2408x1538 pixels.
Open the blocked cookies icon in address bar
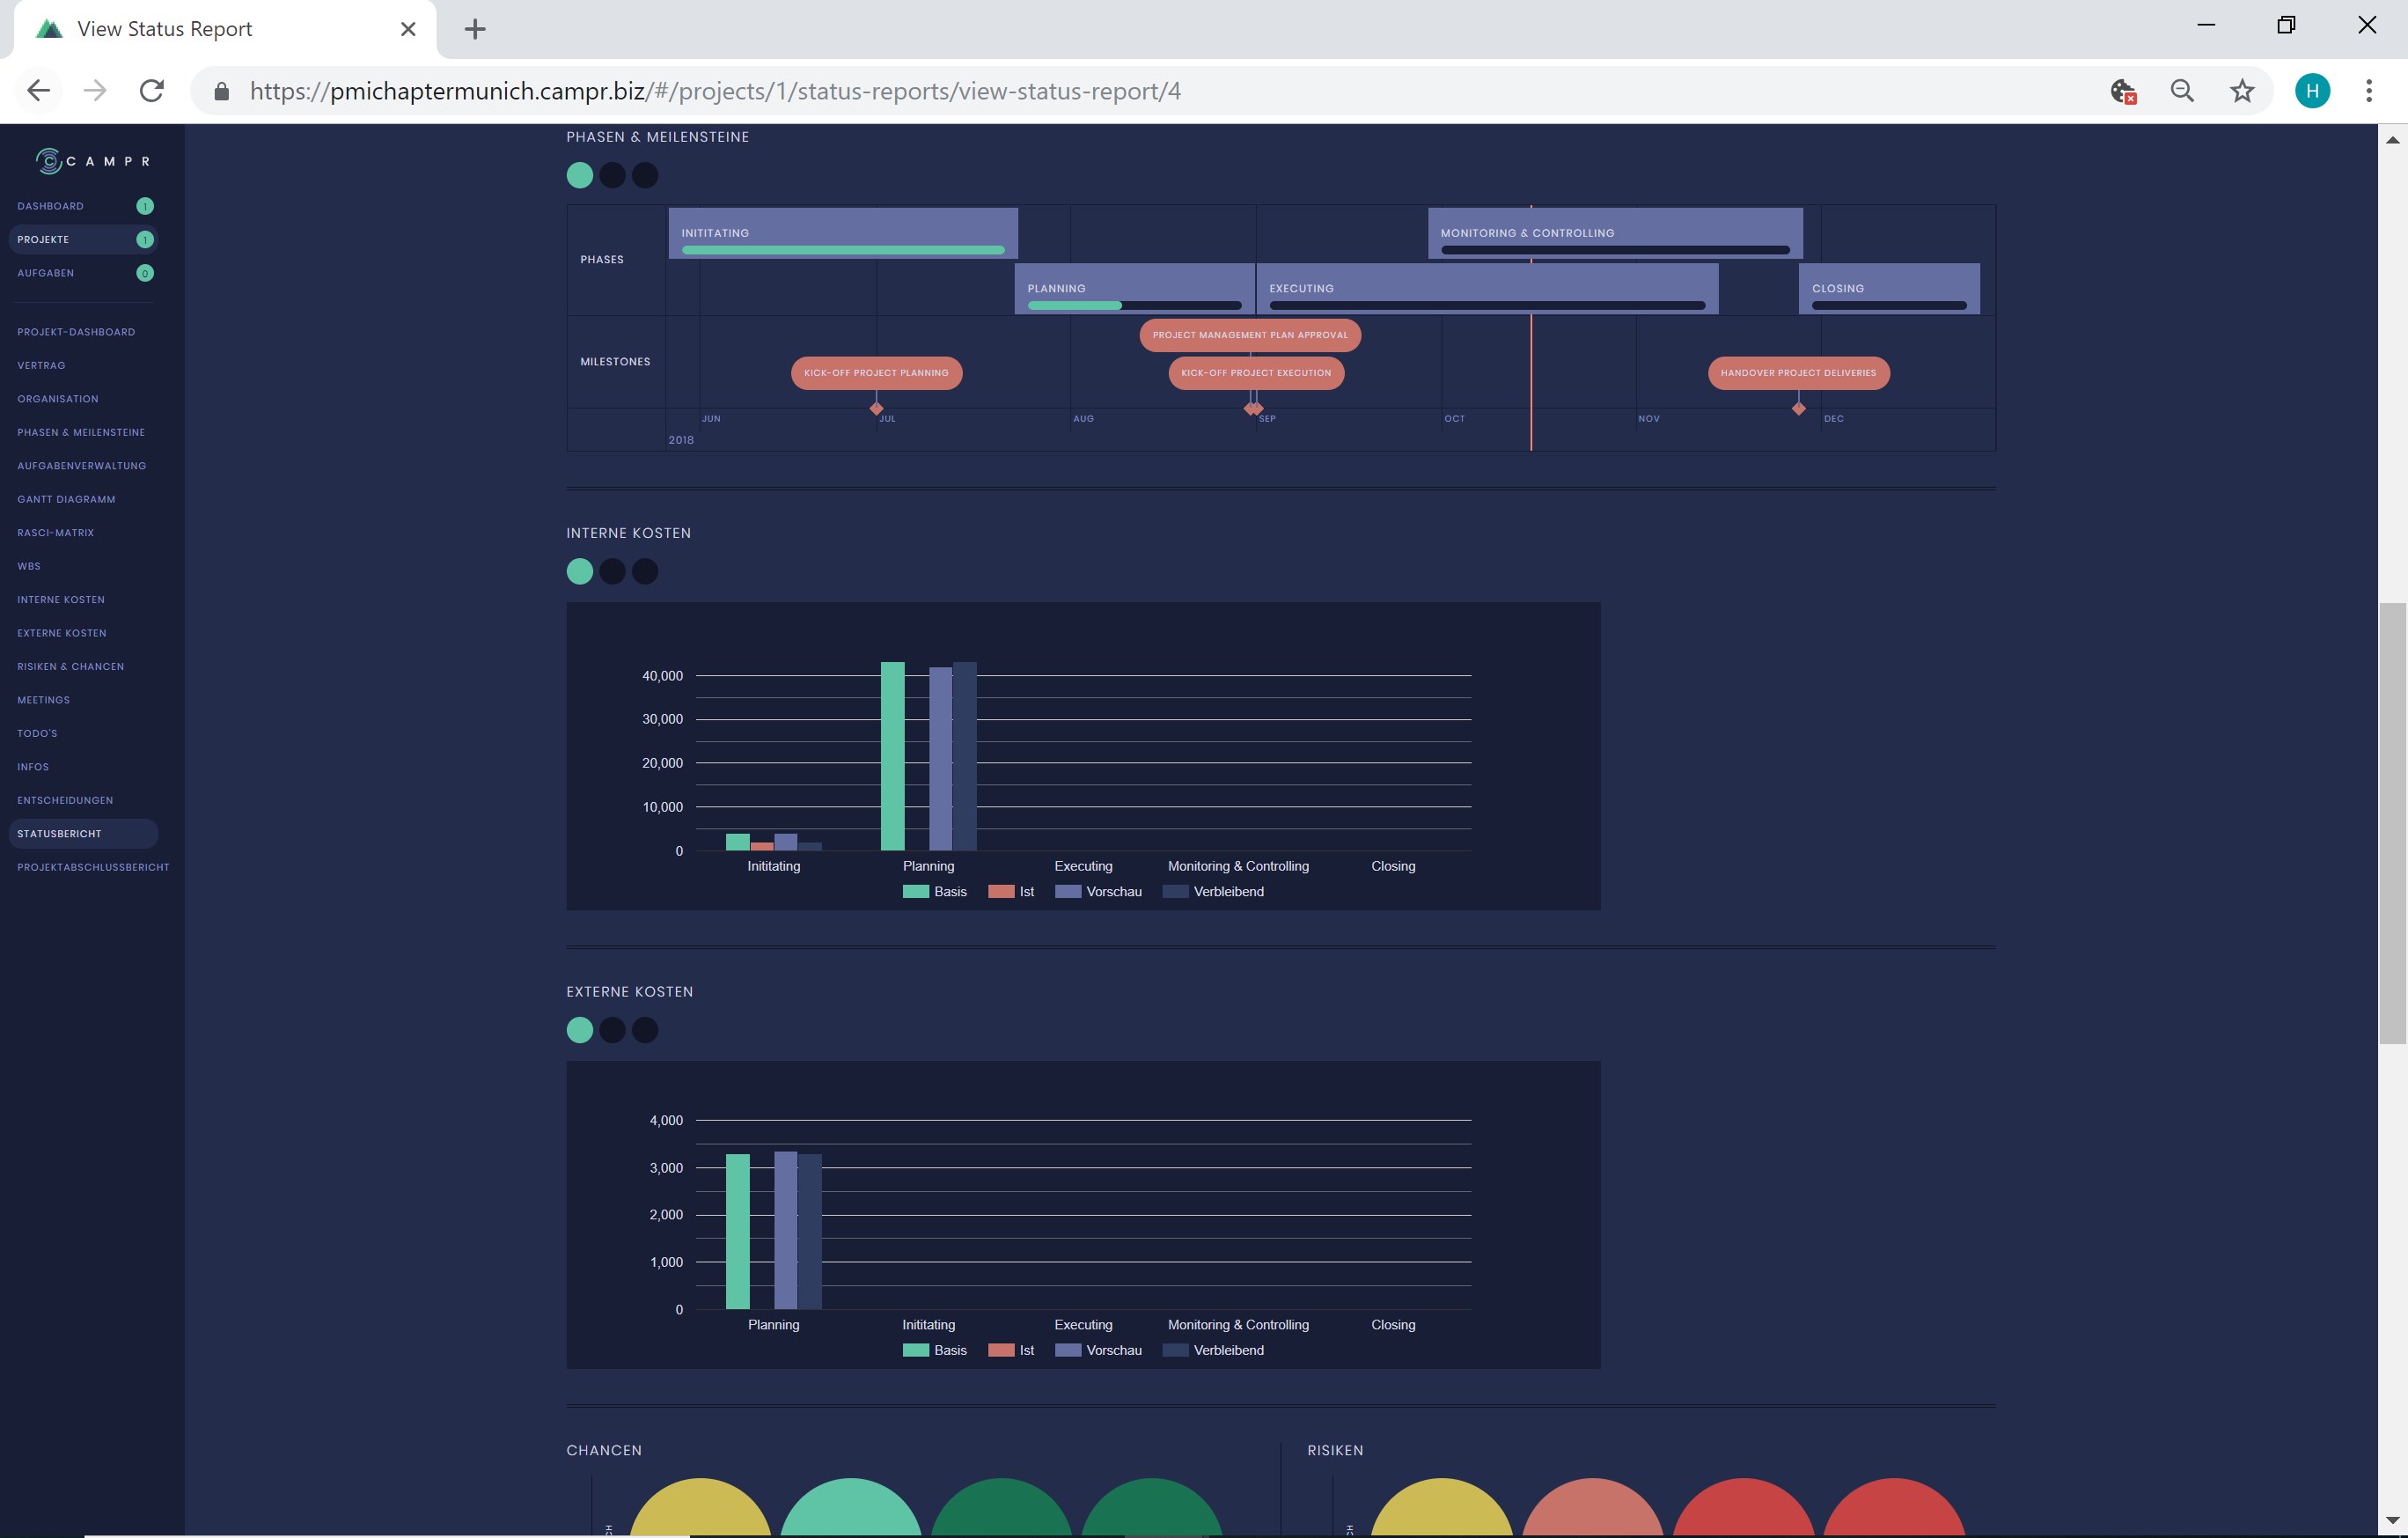point(2123,92)
